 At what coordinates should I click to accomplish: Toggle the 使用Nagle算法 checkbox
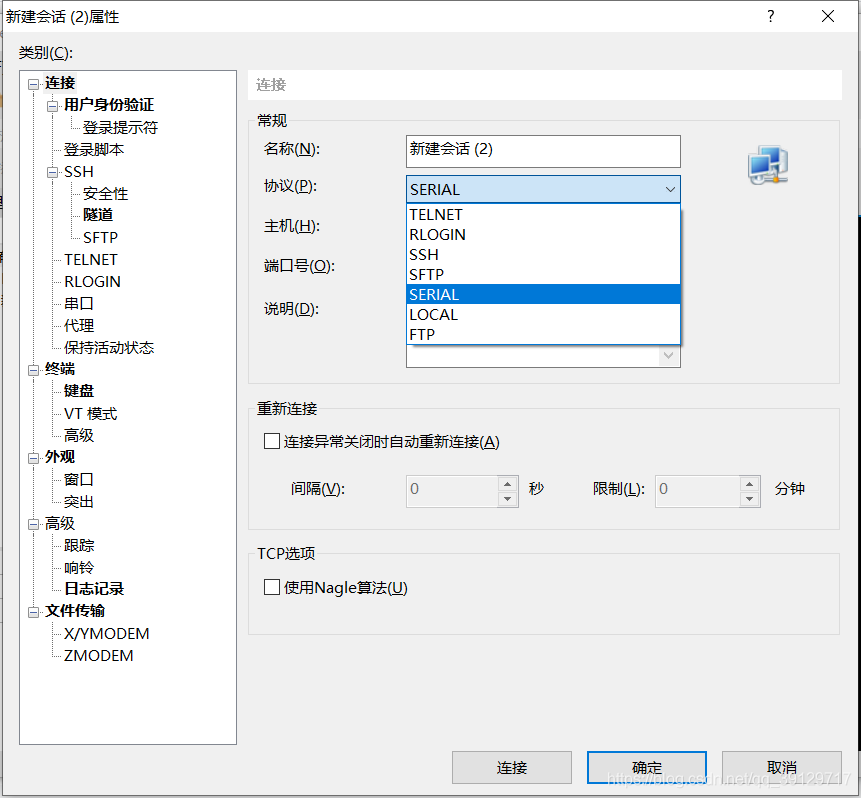point(272,587)
